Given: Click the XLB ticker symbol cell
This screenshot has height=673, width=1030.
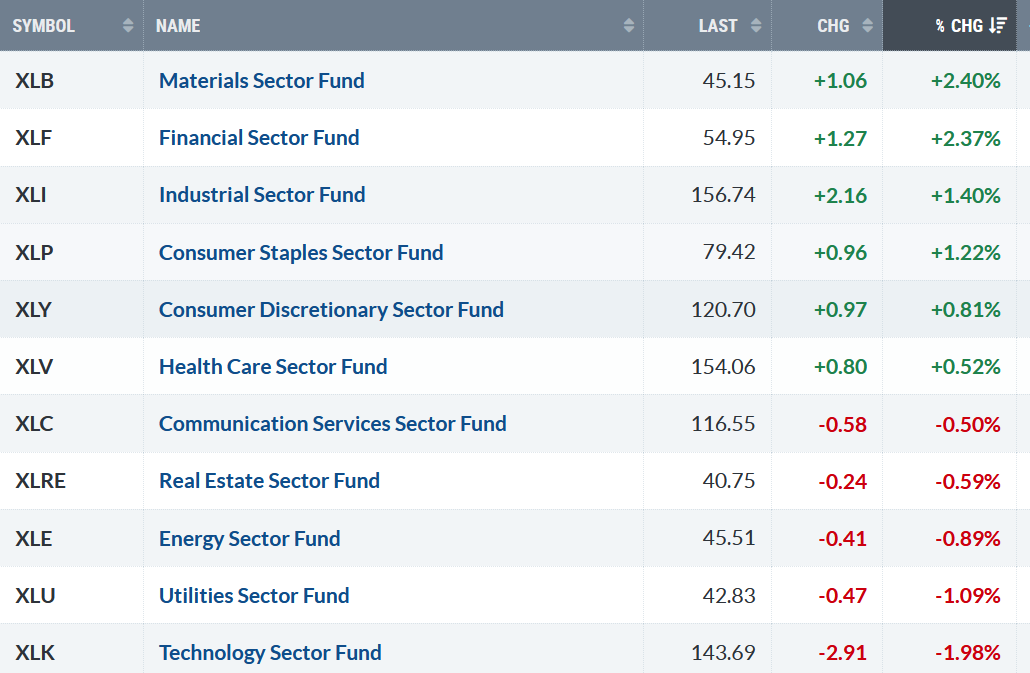Looking at the screenshot, I should pos(35,80).
